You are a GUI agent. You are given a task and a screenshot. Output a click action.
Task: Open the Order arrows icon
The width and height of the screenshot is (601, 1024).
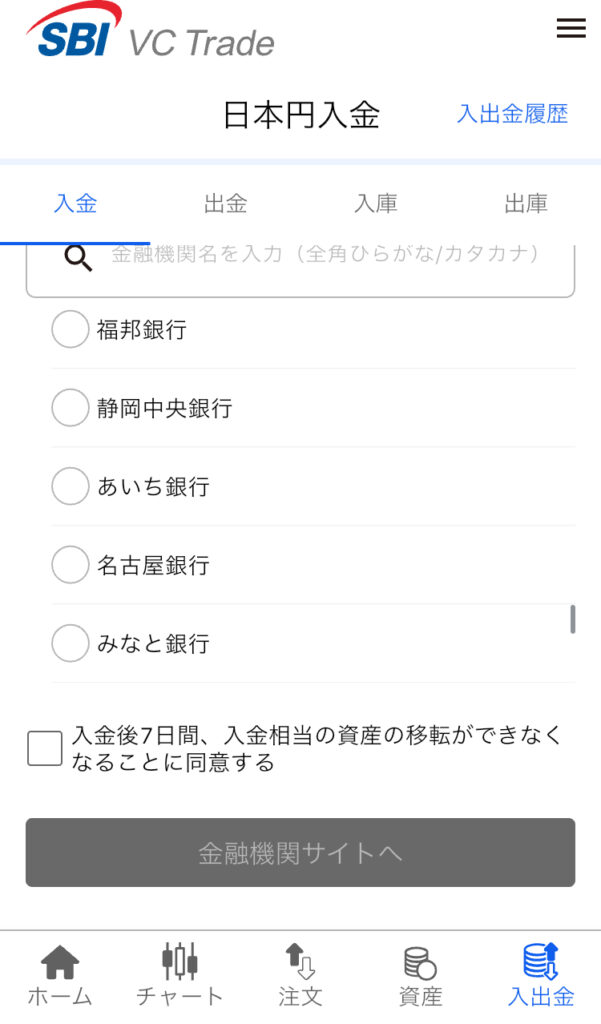[x=300, y=962]
